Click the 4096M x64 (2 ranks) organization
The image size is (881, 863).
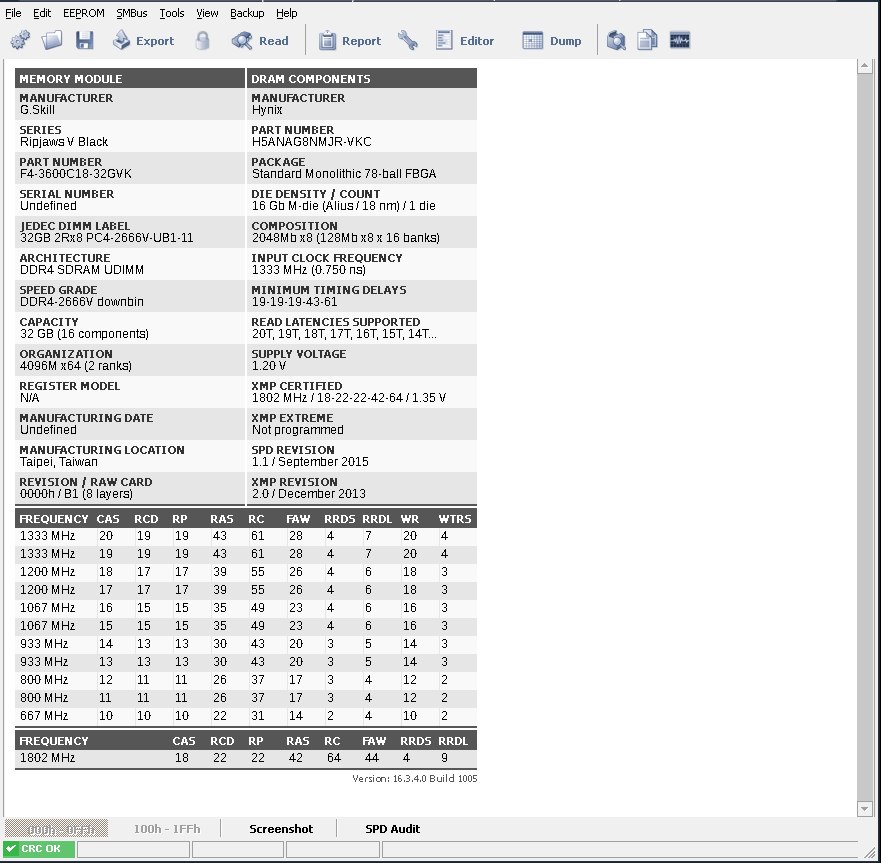[75, 366]
